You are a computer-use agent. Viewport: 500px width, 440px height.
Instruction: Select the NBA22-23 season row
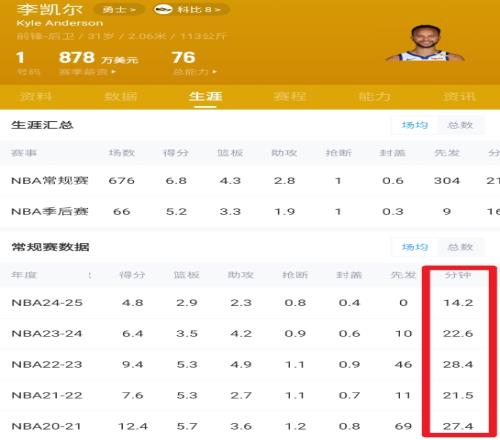[x=250, y=364]
